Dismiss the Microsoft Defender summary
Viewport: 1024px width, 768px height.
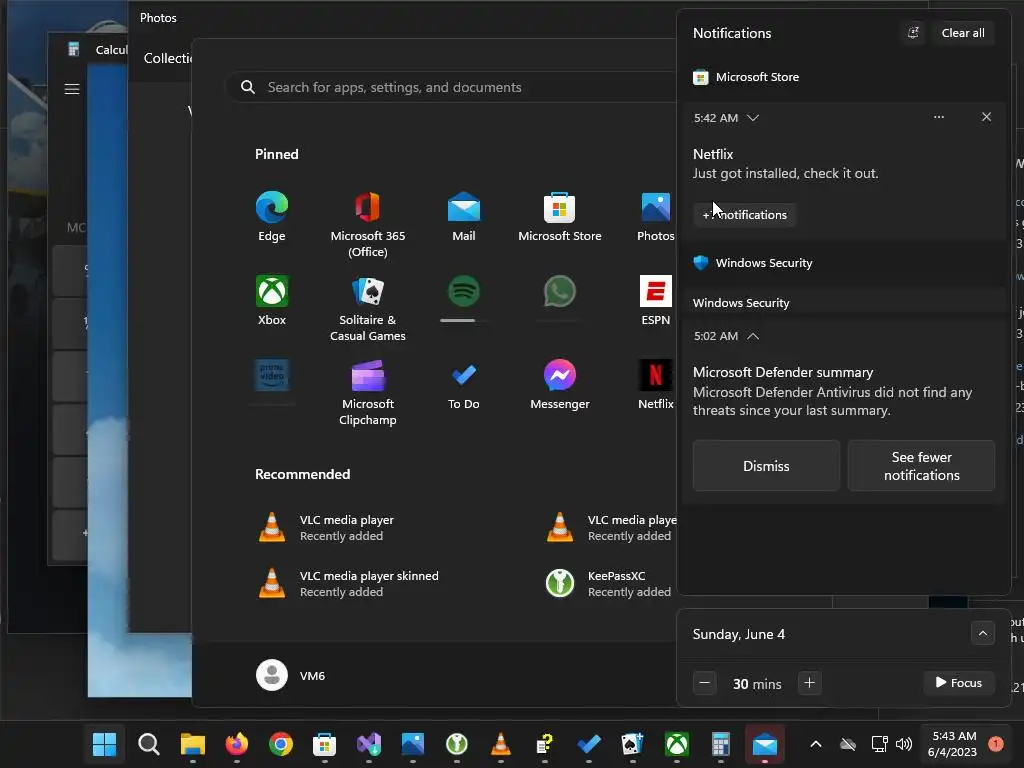click(766, 466)
